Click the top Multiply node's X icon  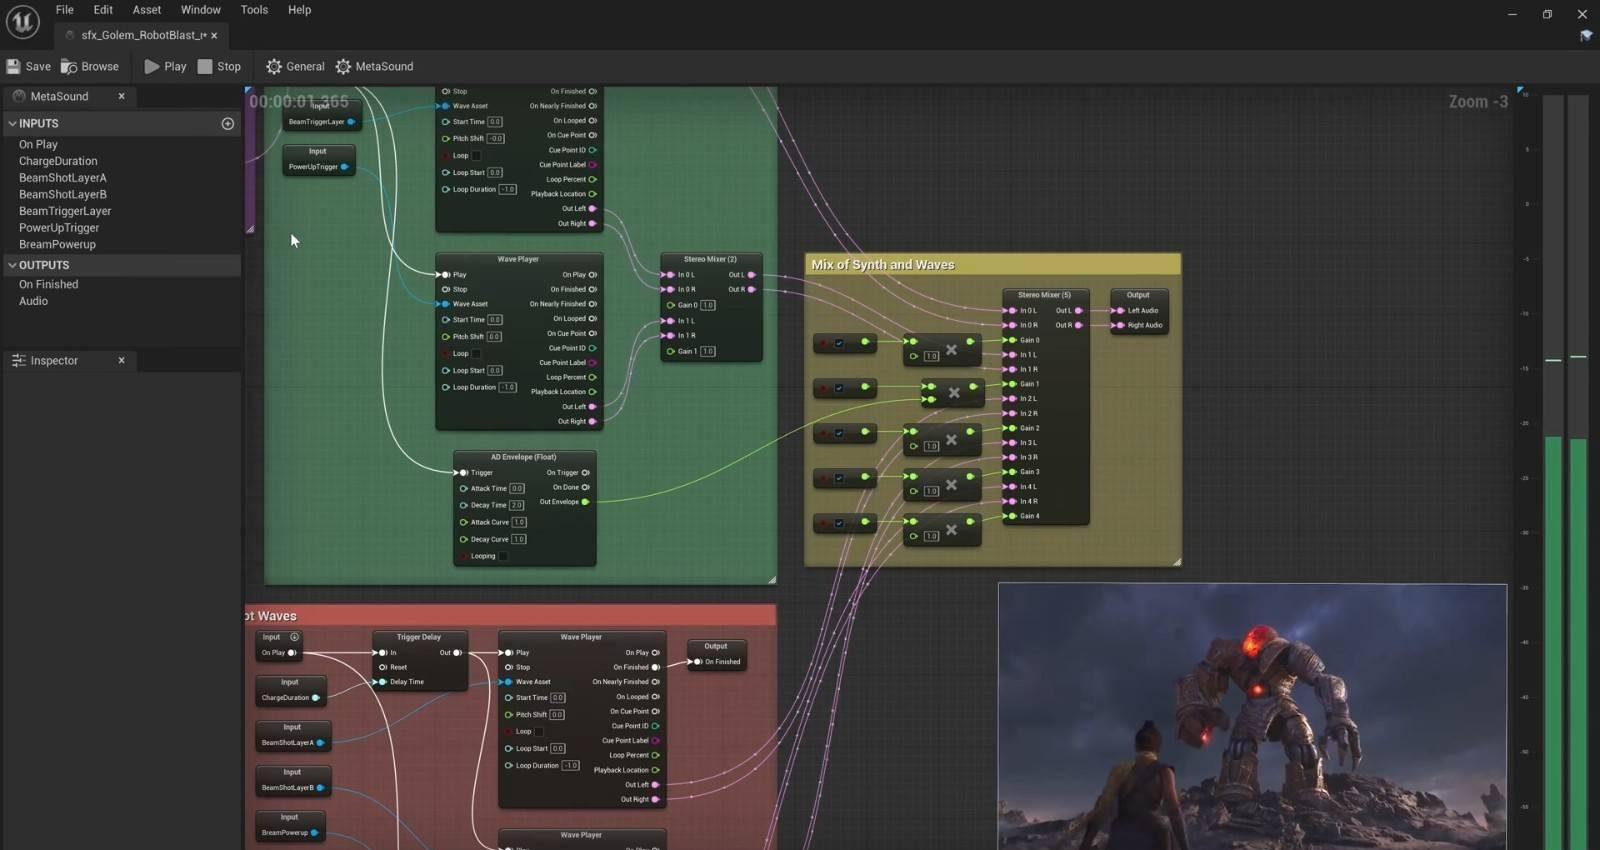952,350
